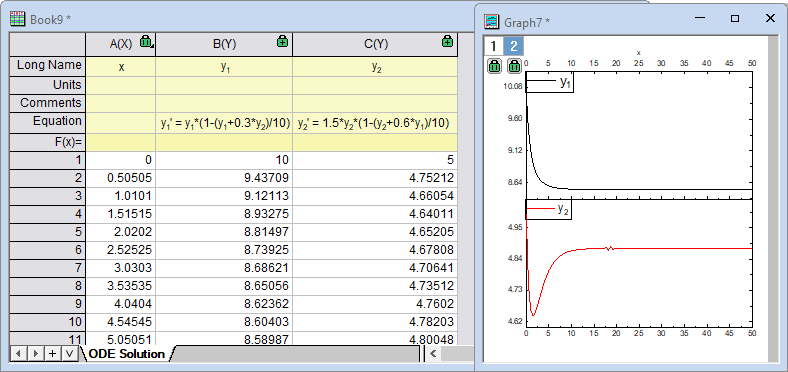This screenshot has height=372, width=788.
Task: Click the Book9 window title text
Action: 50,20
